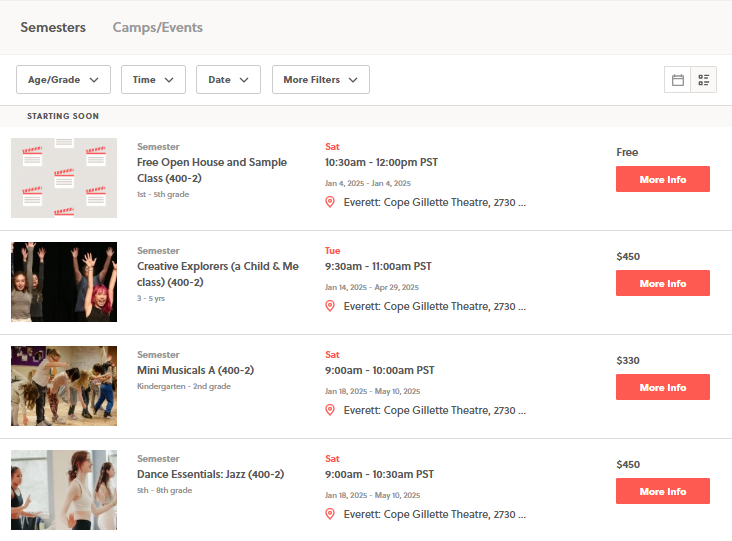The width and height of the screenshot is (732, 541).
Task: Open the Age/Grade filter dropdown
Action: tap(64, 80)
